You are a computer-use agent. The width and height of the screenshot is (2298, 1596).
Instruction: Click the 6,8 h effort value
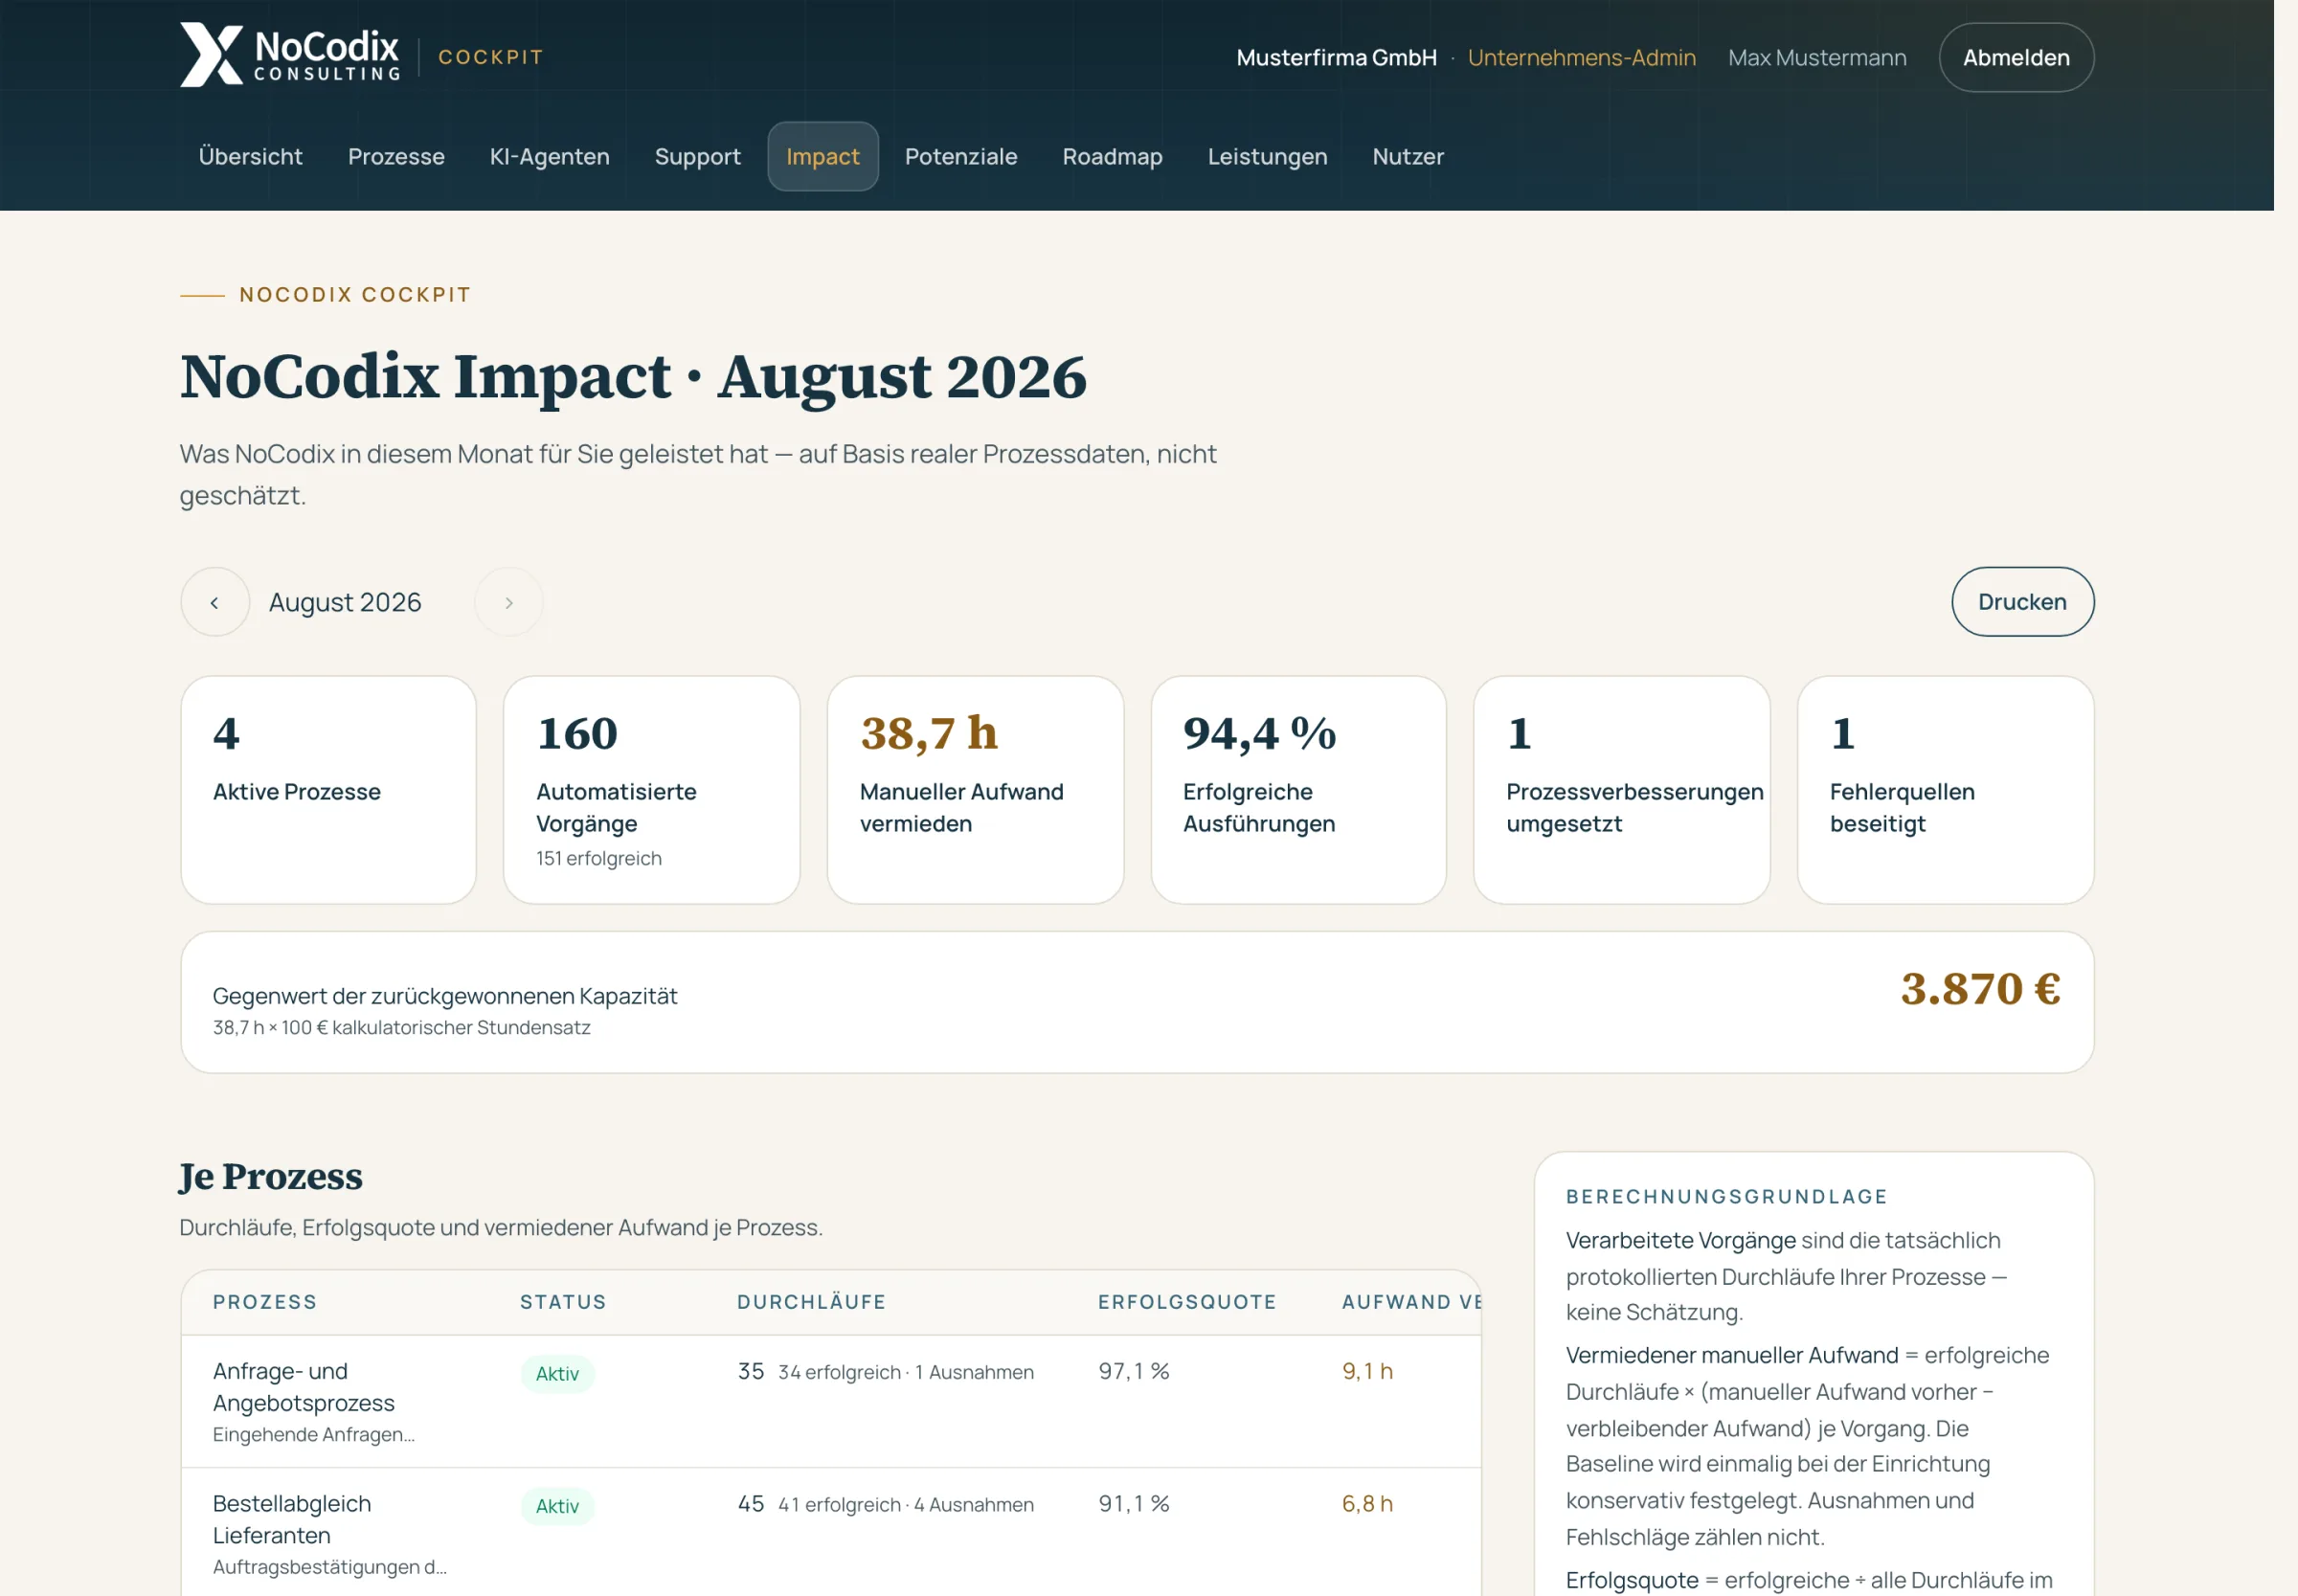point(1367,1503)
